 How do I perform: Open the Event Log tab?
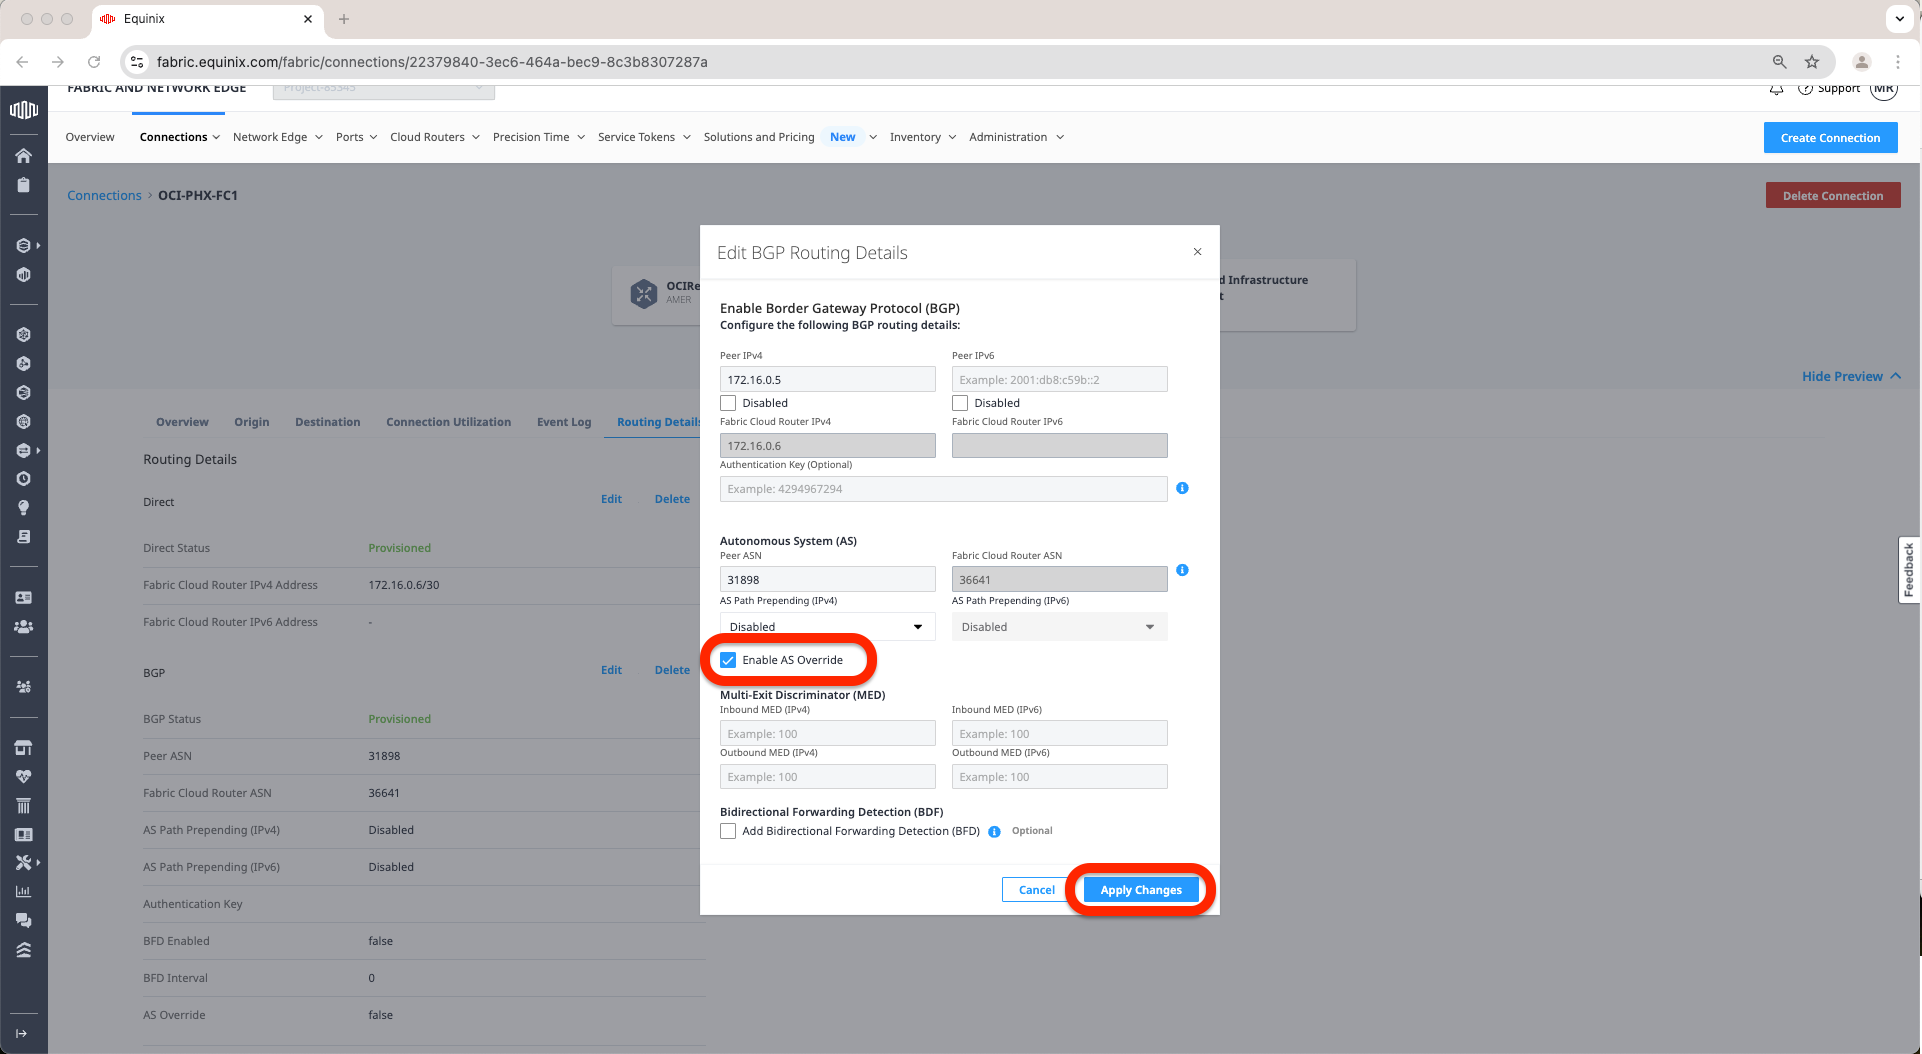tap(564, 422)
